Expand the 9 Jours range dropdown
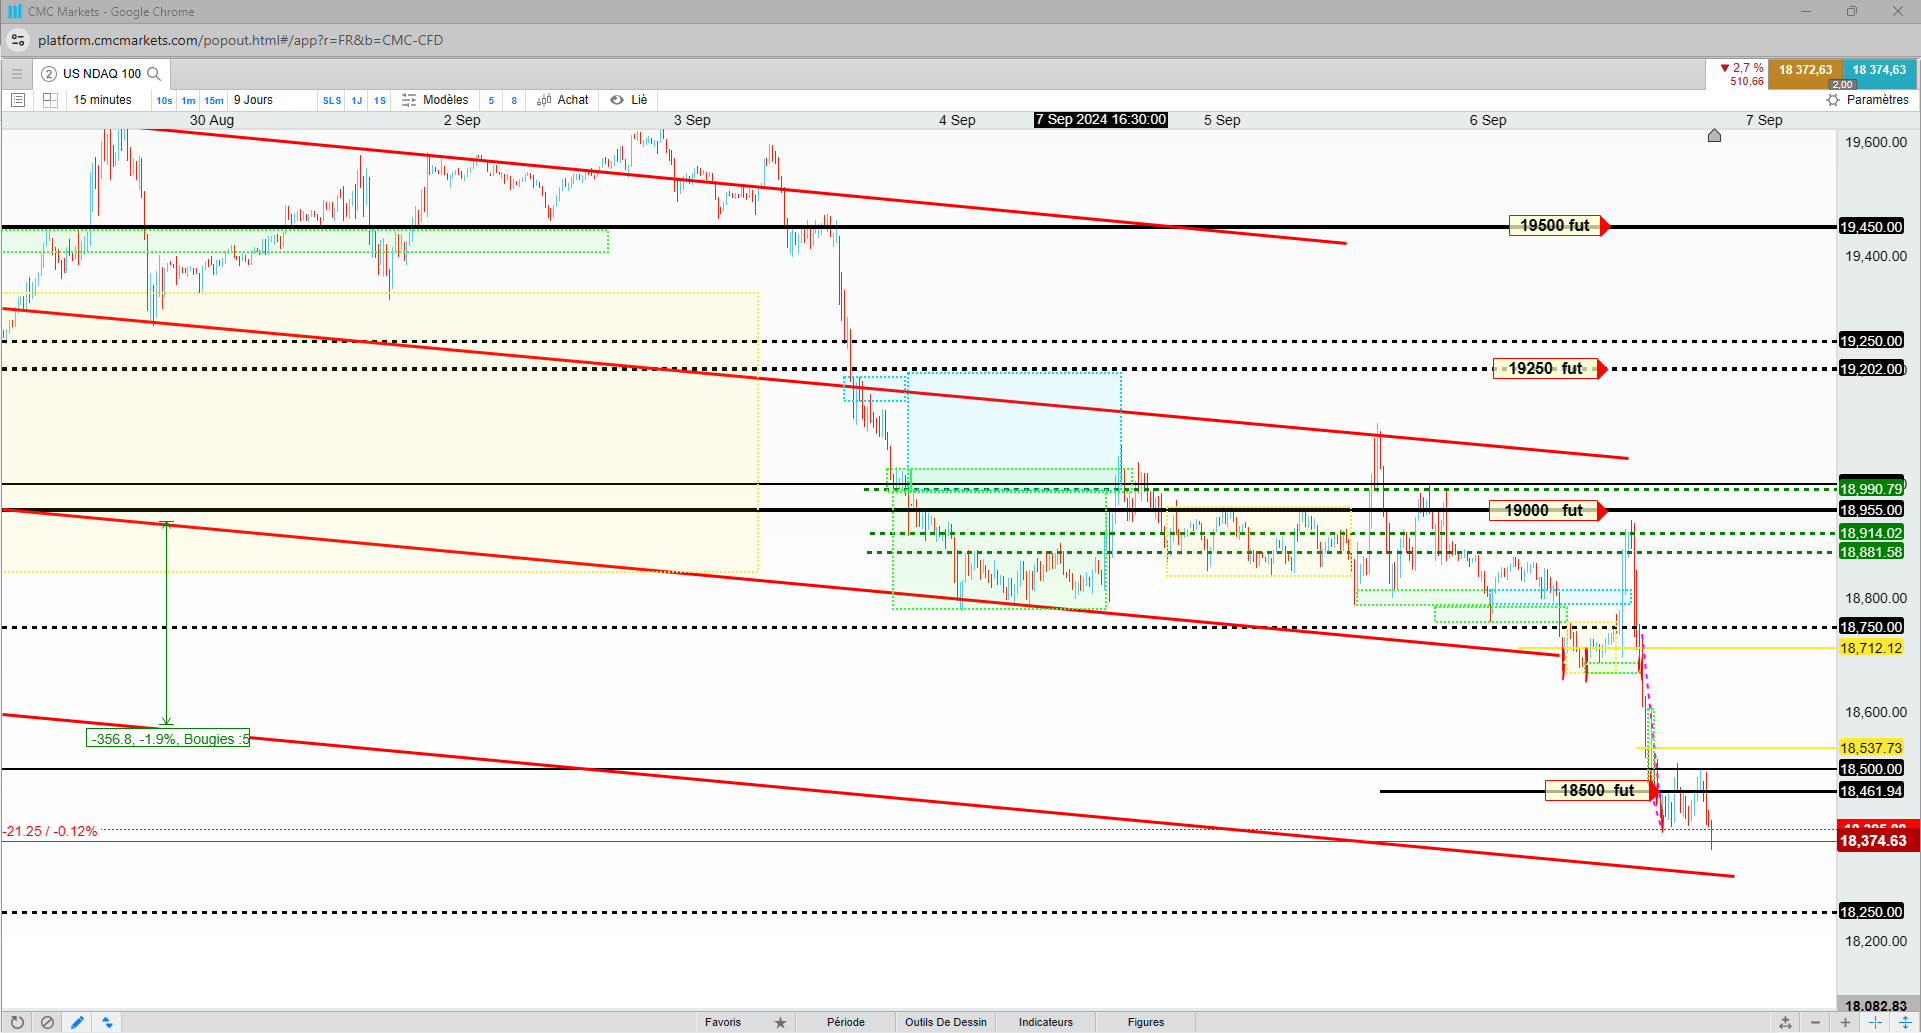 [254, 100]
